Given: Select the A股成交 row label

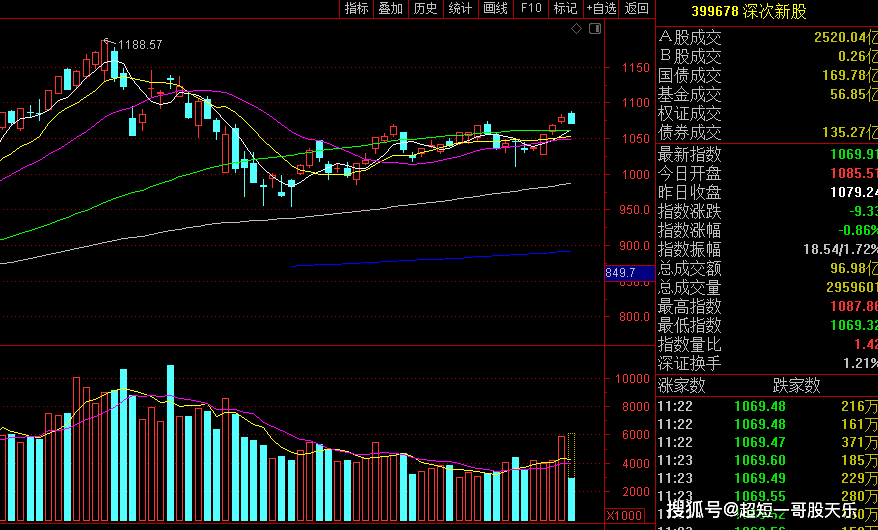Looking at the screenshot, I should [x=689, y=37].
